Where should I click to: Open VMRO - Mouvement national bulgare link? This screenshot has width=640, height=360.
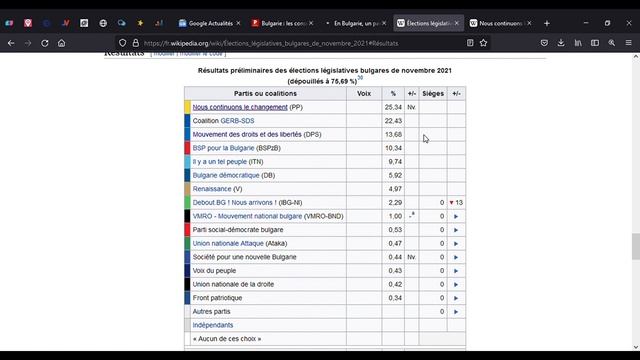247,216
